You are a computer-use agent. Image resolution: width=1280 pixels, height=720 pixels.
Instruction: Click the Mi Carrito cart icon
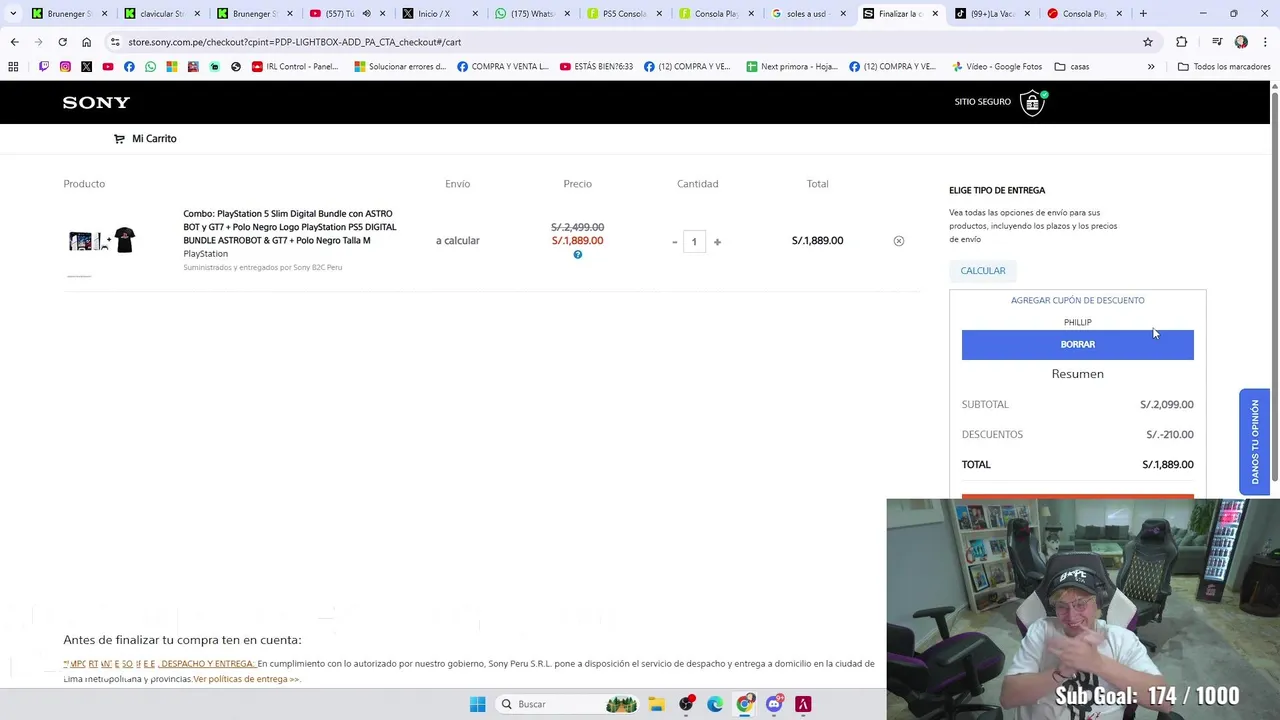point(119,139)
